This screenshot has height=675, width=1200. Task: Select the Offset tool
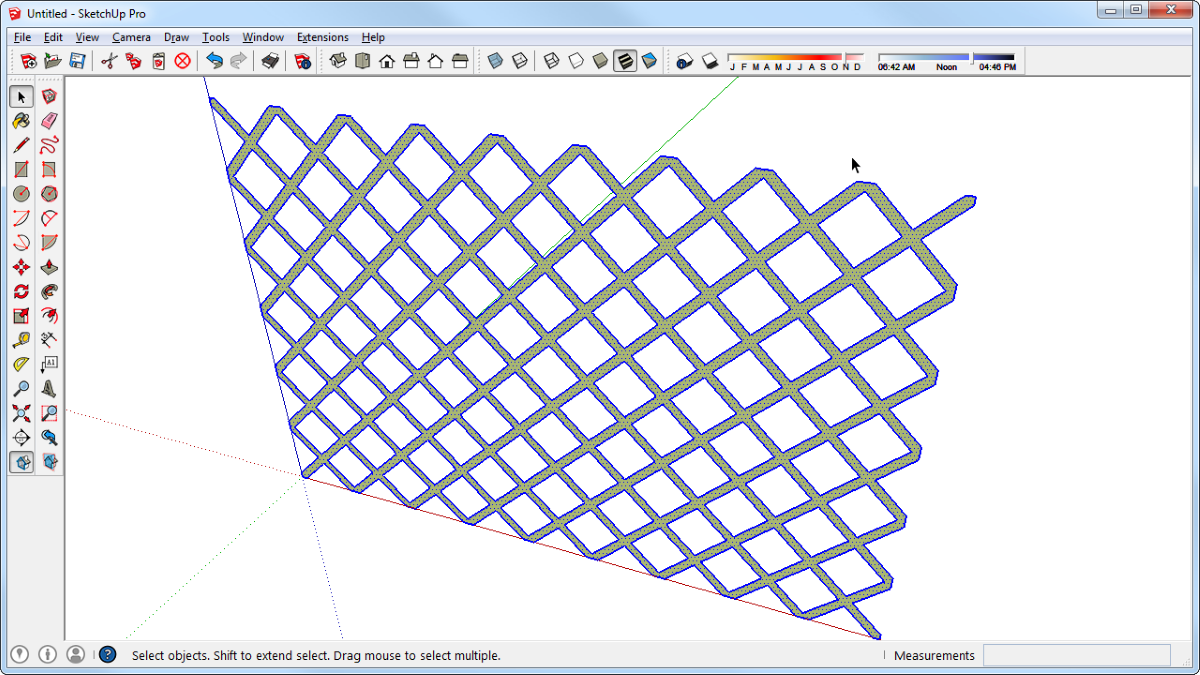click(x=49, y=316)
